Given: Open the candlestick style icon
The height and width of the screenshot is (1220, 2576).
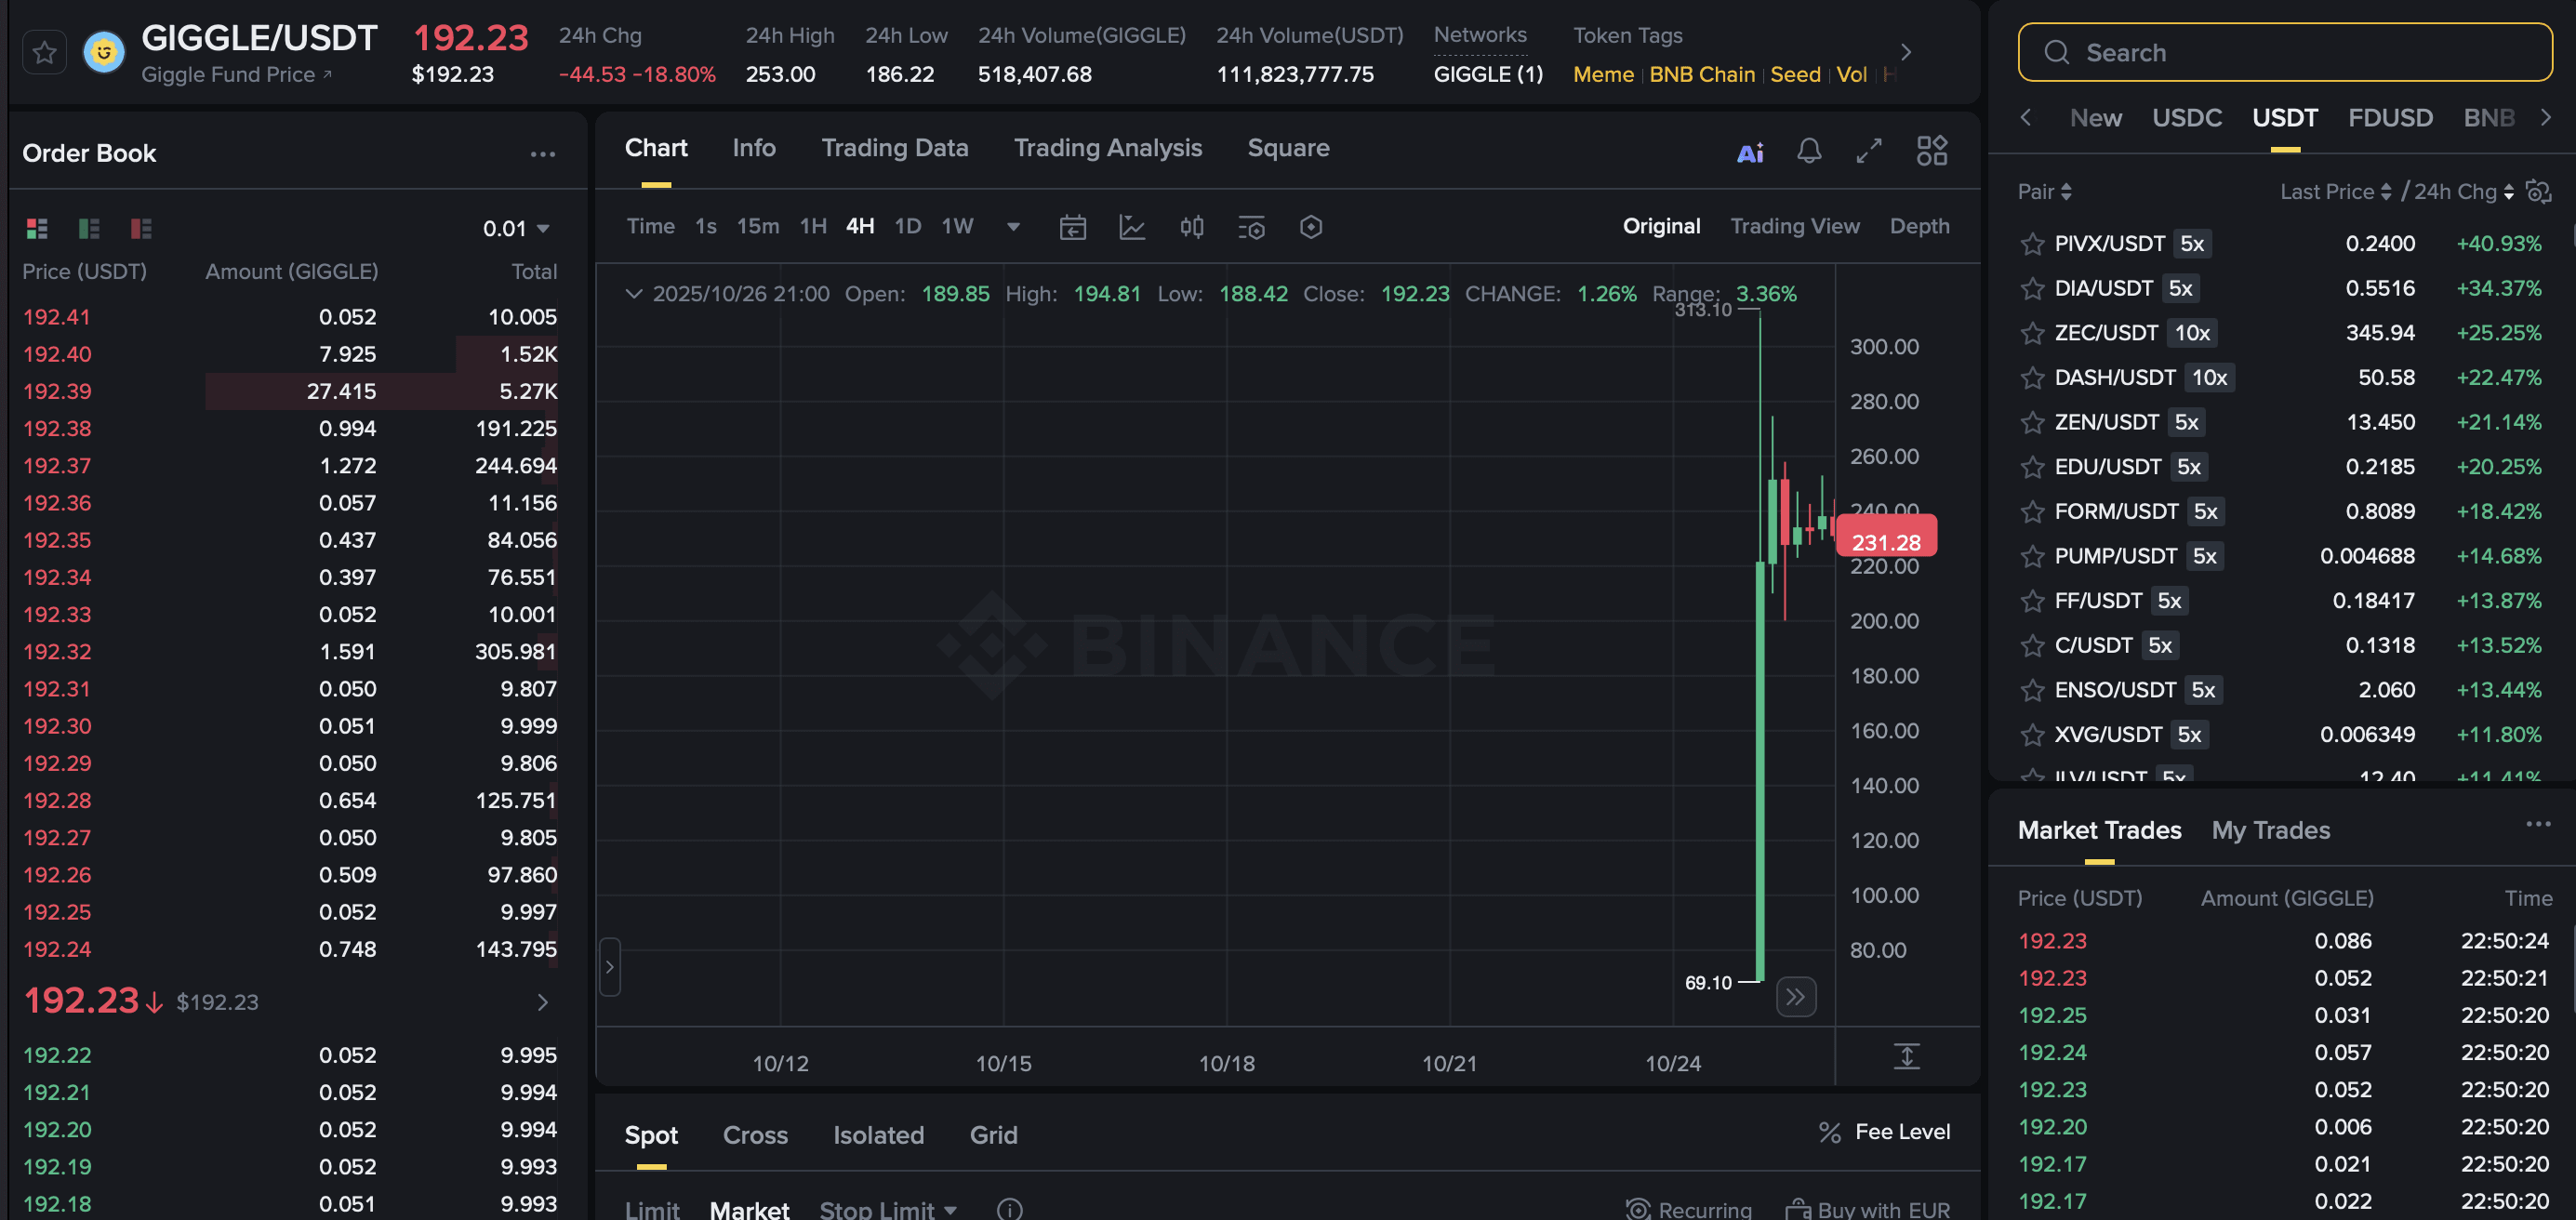Looking at the screenshot, I should coord(1191,227).
